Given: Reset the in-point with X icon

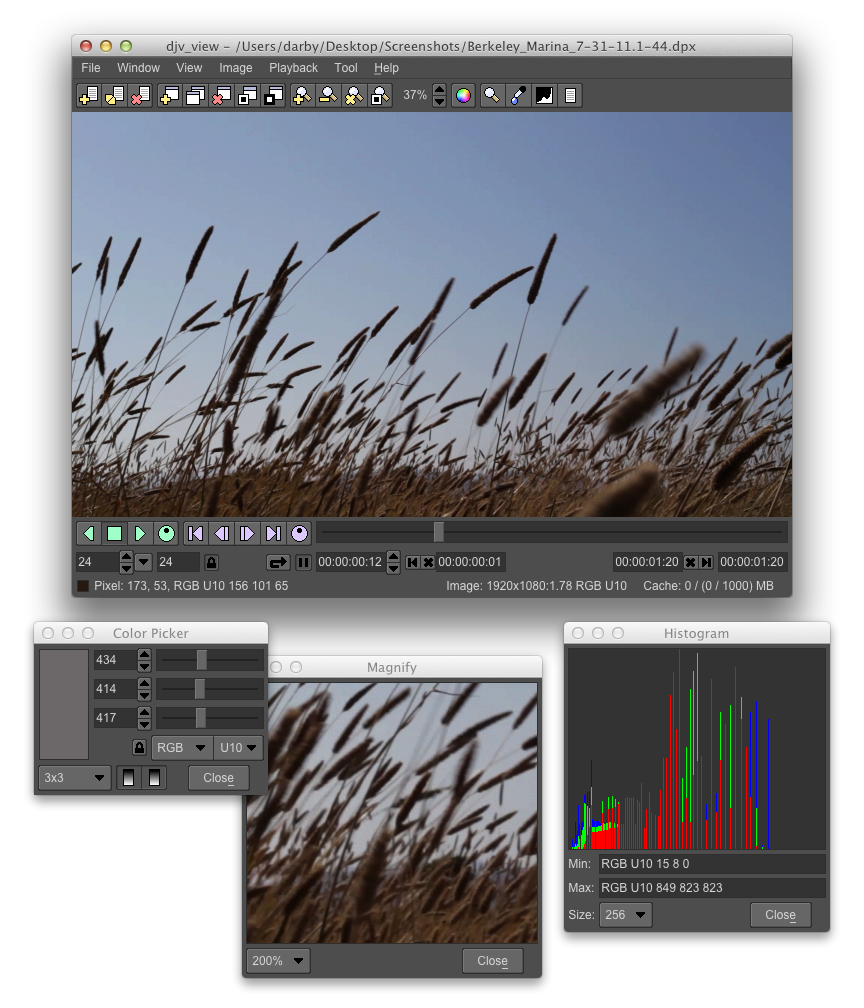Looking at the screenshot, I should click(428, 562).
